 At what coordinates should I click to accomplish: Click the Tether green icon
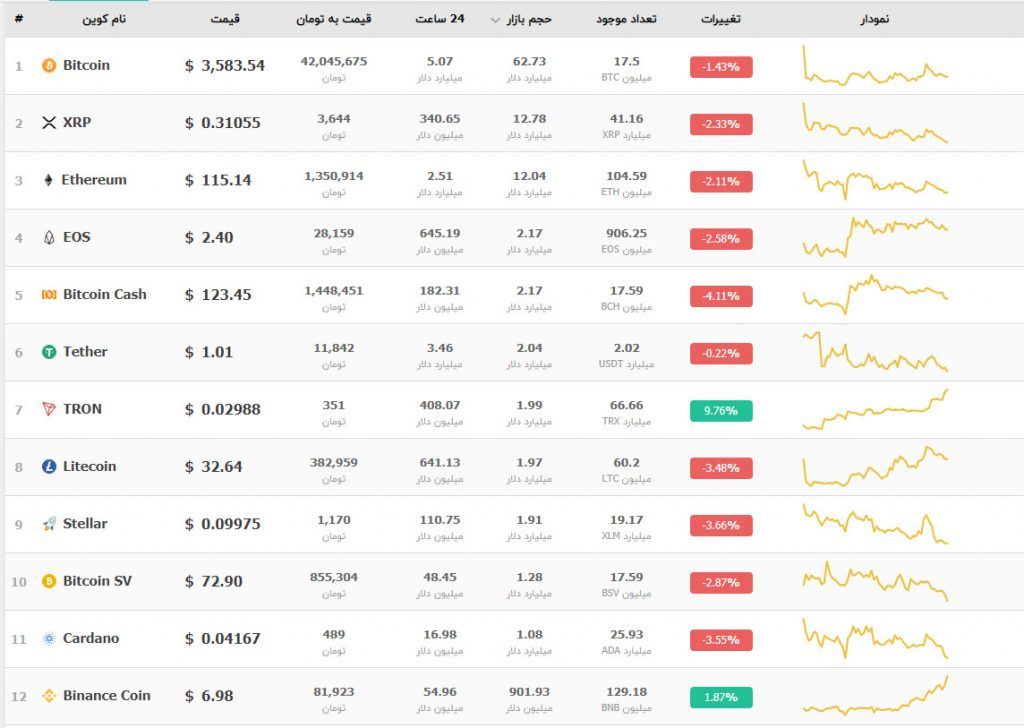click(49, 352)
